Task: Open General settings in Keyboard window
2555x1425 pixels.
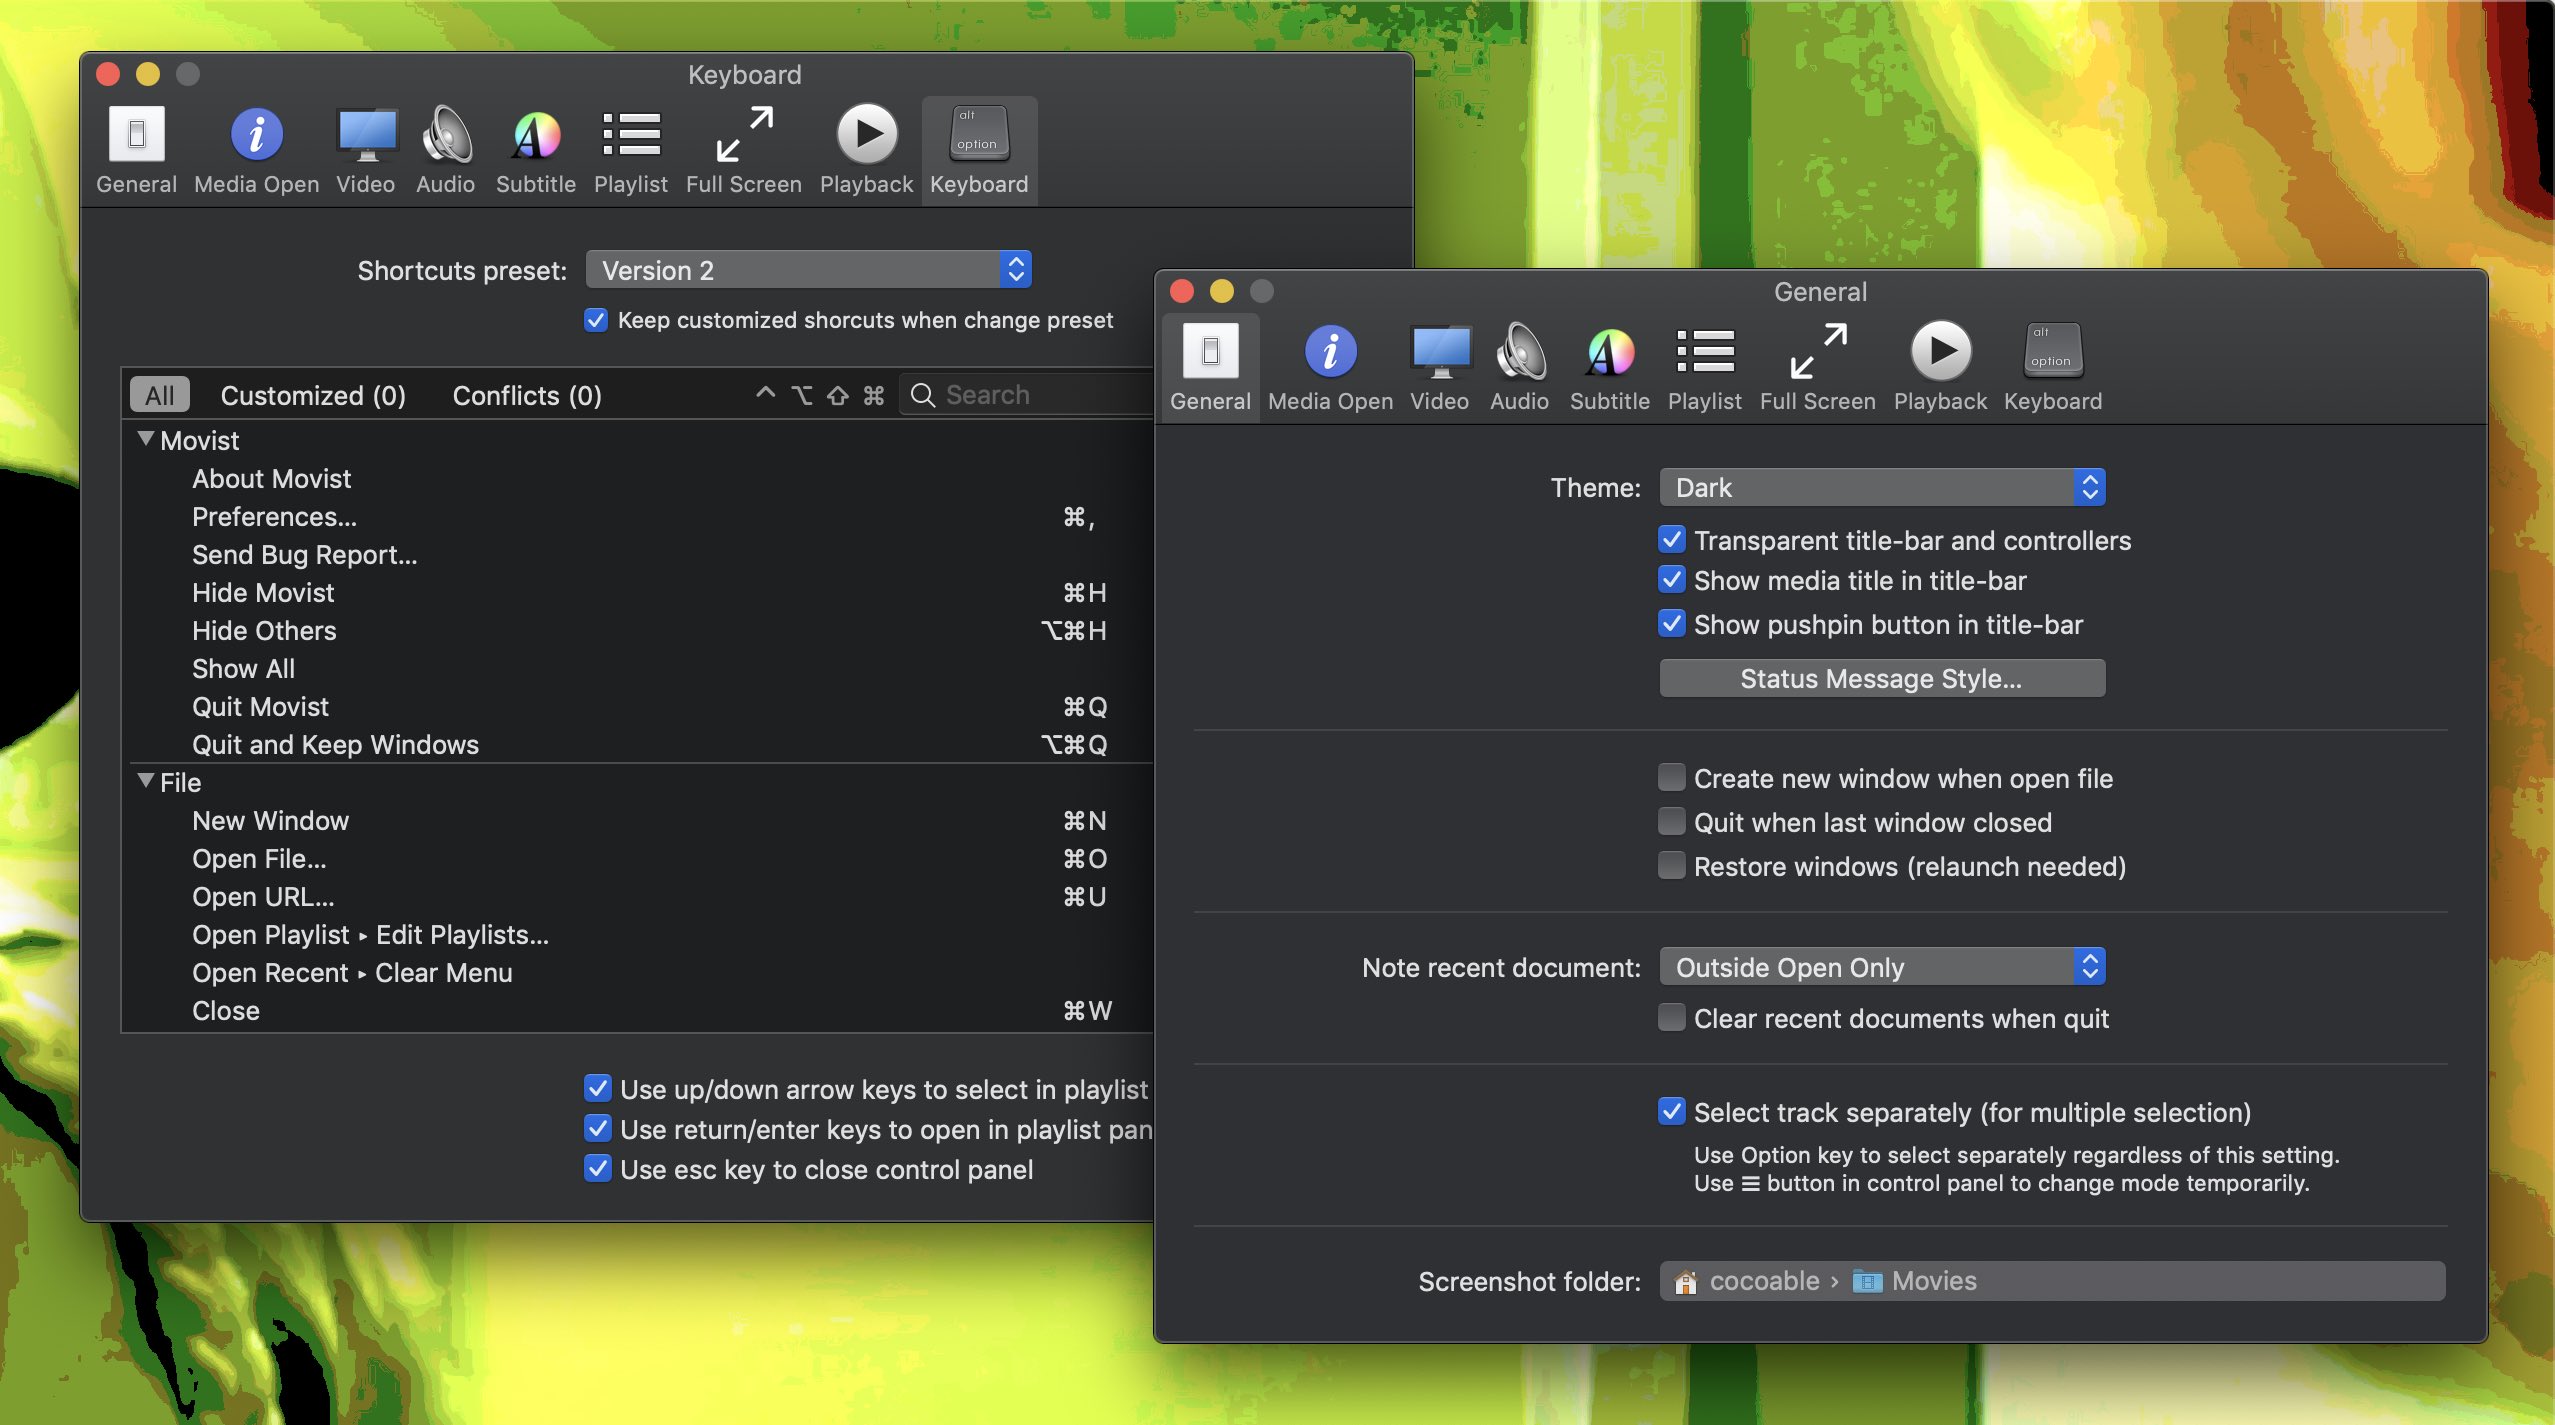Action: [x=135, y=147]
